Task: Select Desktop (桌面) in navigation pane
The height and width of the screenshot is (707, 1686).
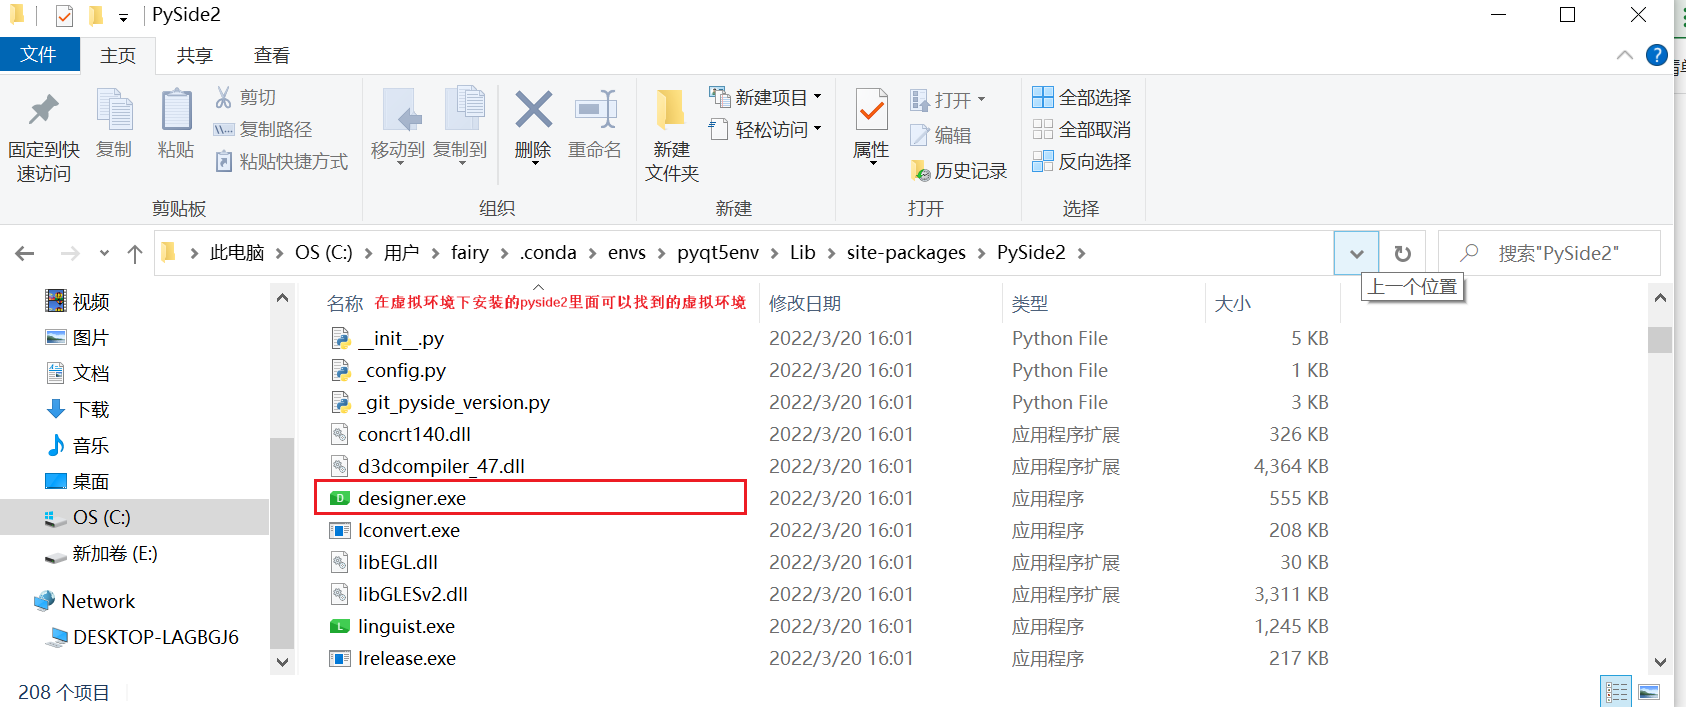Action: [90, 481]
